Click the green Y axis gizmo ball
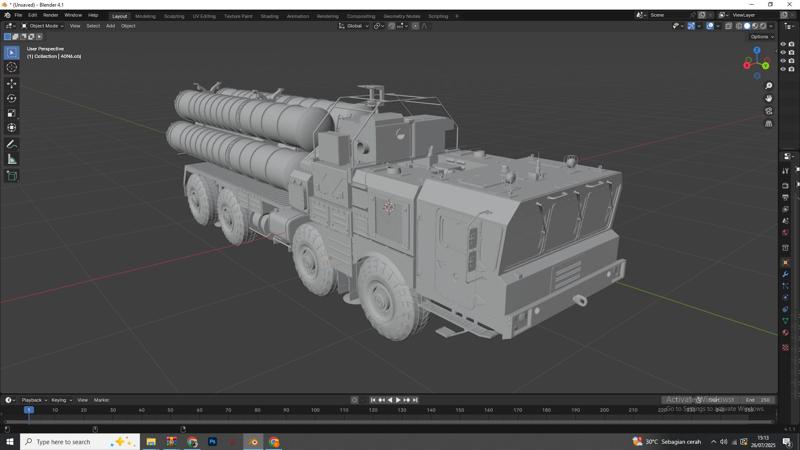The width and height of the screenshot is (800, 450). click(x=766, y=65)
